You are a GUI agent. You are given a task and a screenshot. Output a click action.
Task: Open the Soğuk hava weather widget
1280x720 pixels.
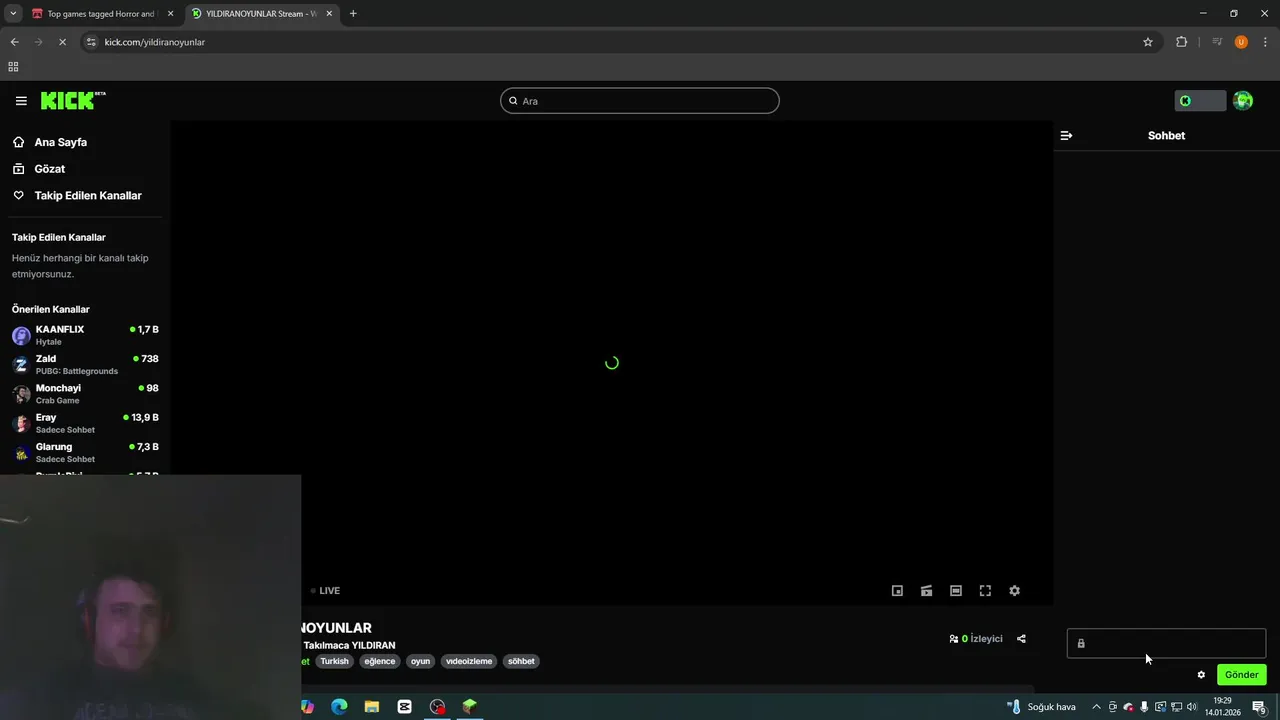tap(1041, 707)
